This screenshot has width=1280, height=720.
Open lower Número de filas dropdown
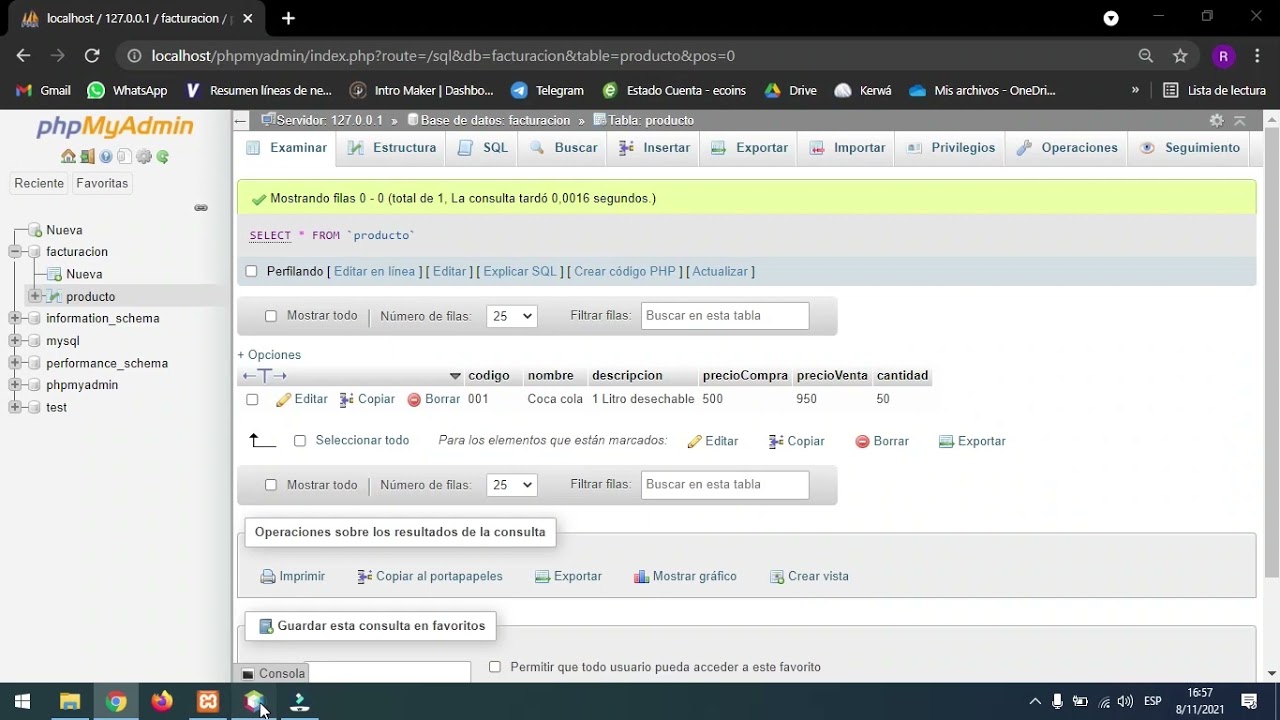pos(512,485)
